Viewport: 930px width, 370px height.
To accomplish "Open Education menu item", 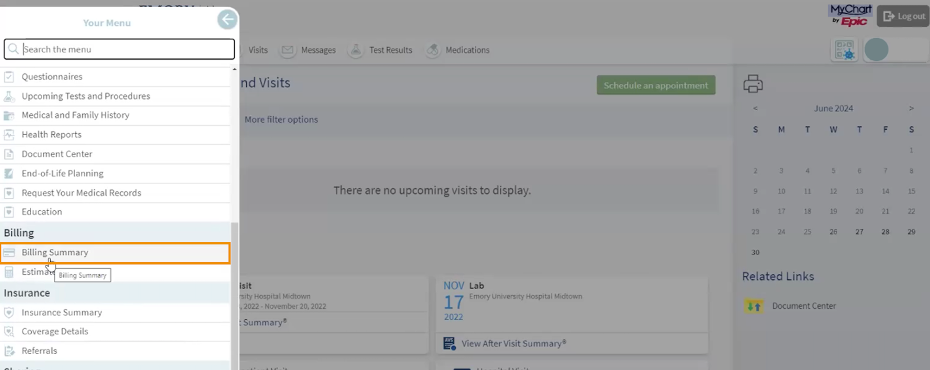I will pyautogui.click(x=115, y=212).
